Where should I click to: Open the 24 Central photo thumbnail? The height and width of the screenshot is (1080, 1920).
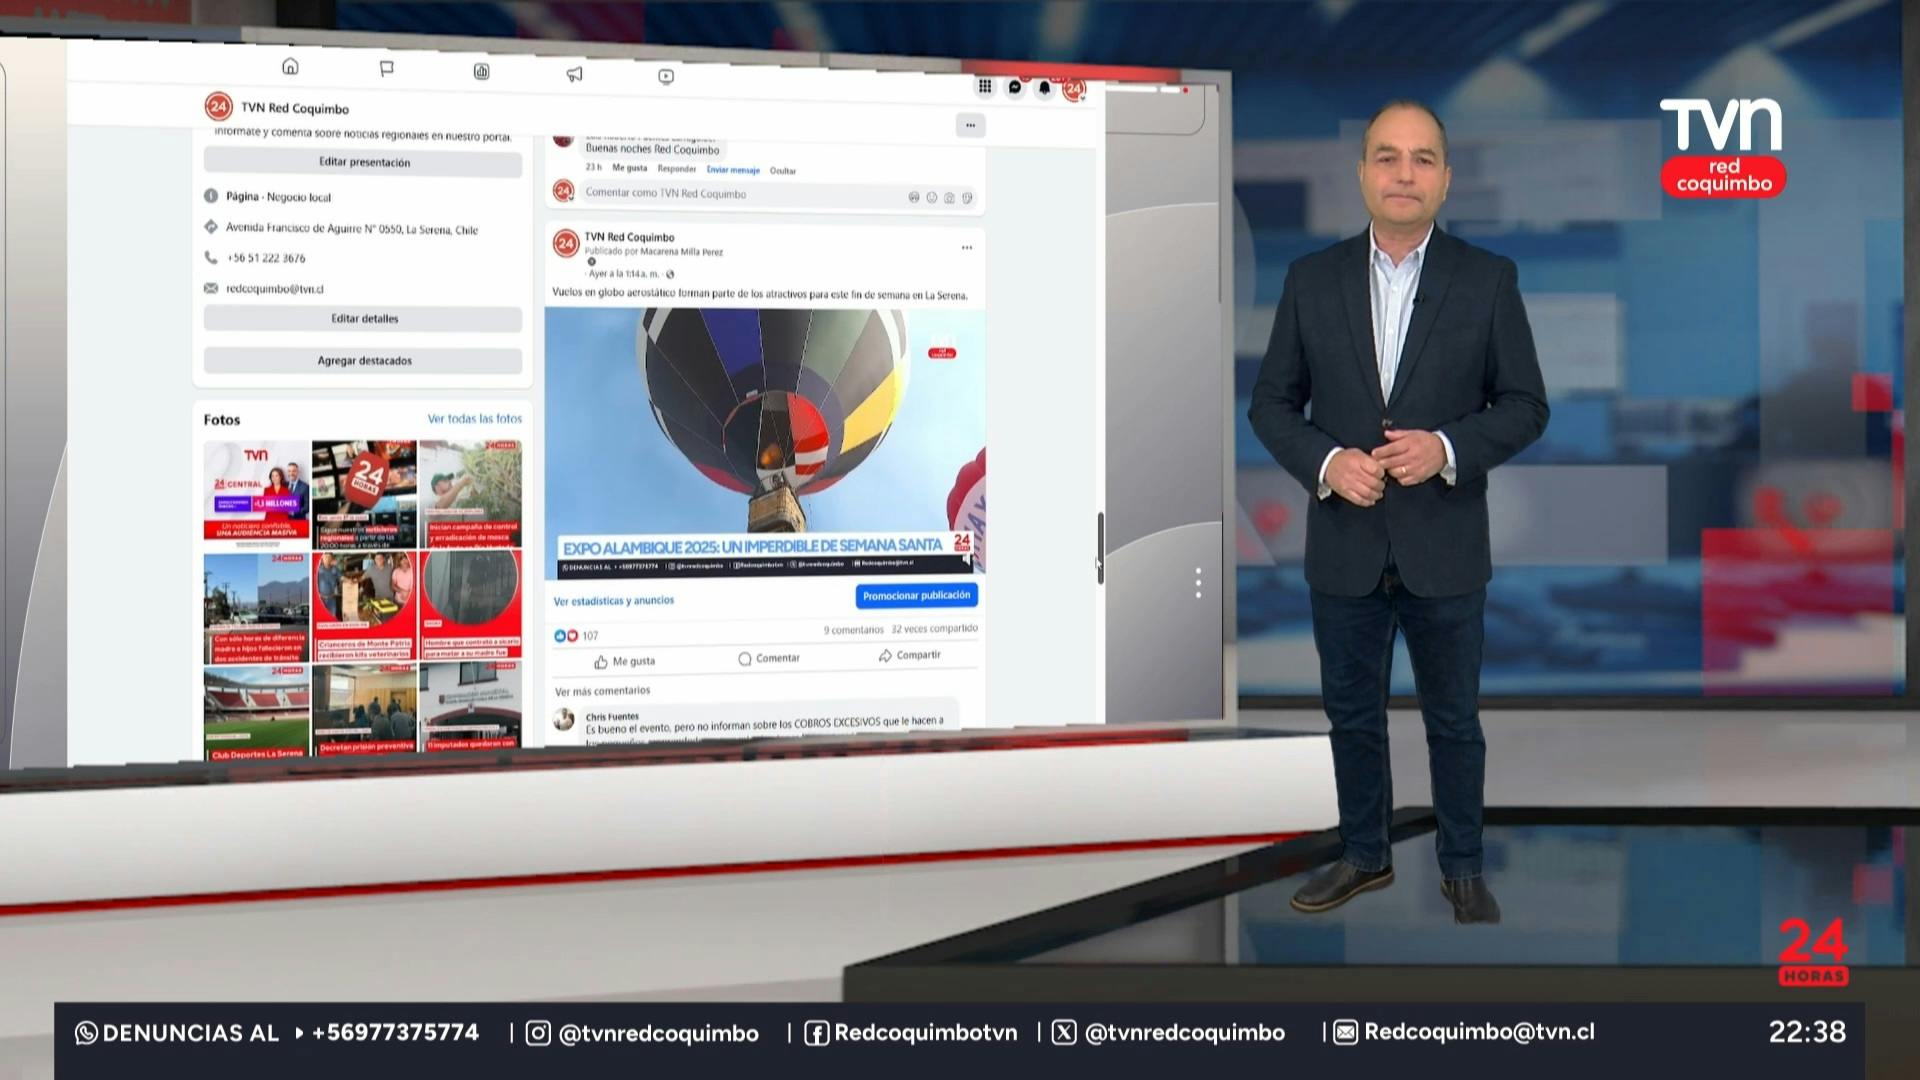(x=257, y=494)
